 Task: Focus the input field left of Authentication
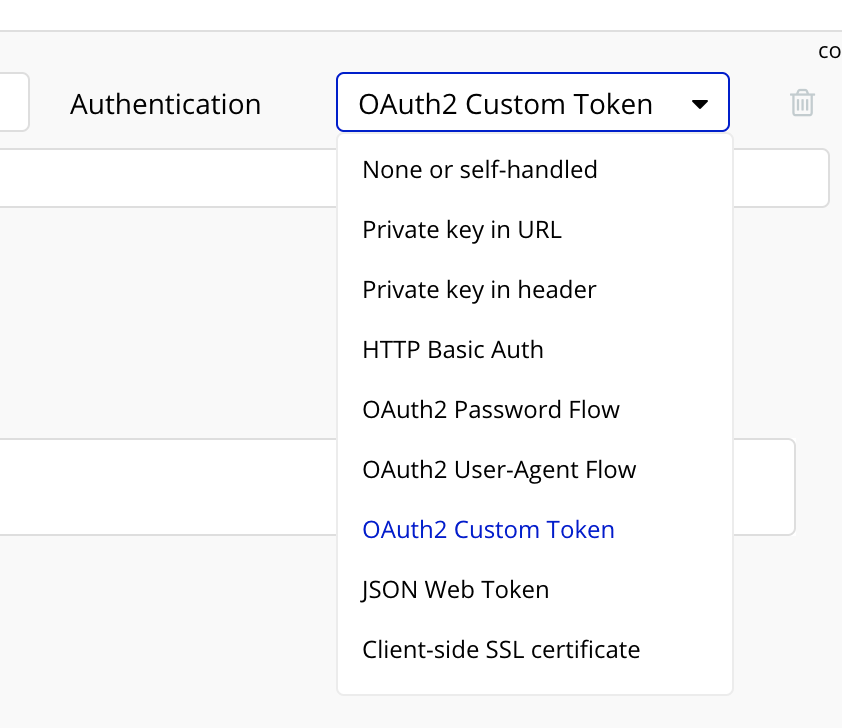[13, 102]
